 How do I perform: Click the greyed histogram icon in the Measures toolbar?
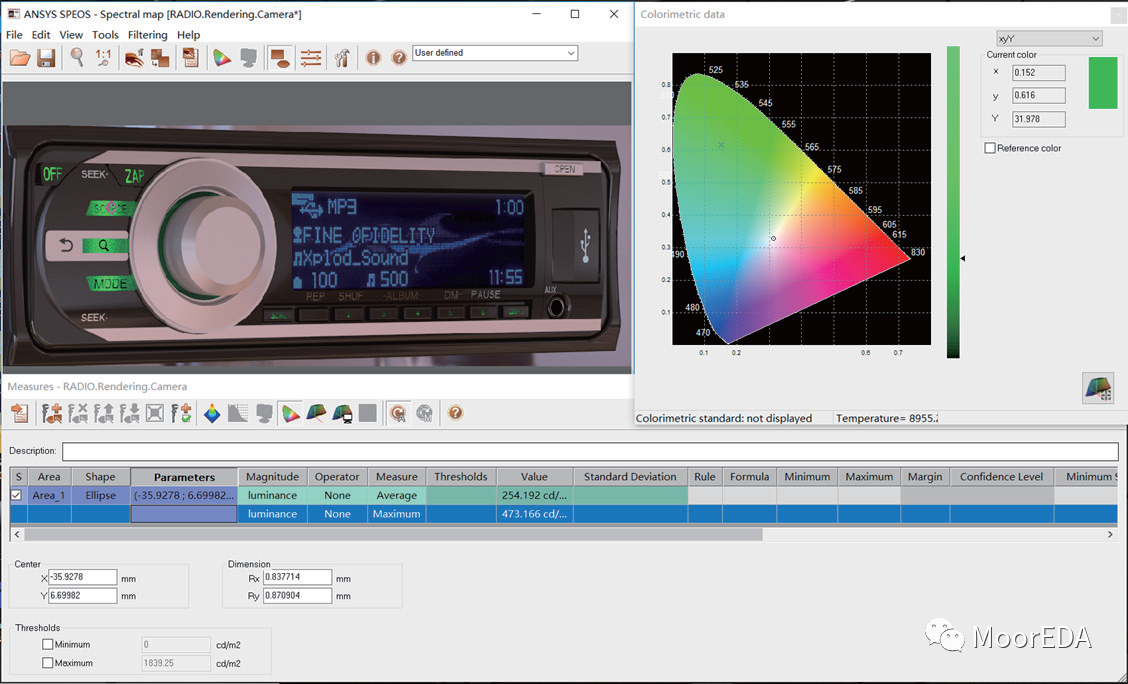pos(238,413)
